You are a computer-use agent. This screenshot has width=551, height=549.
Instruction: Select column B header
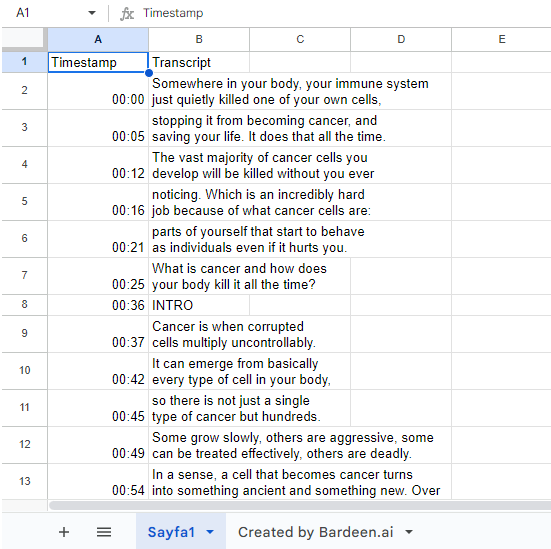click(x=199, y=39)
